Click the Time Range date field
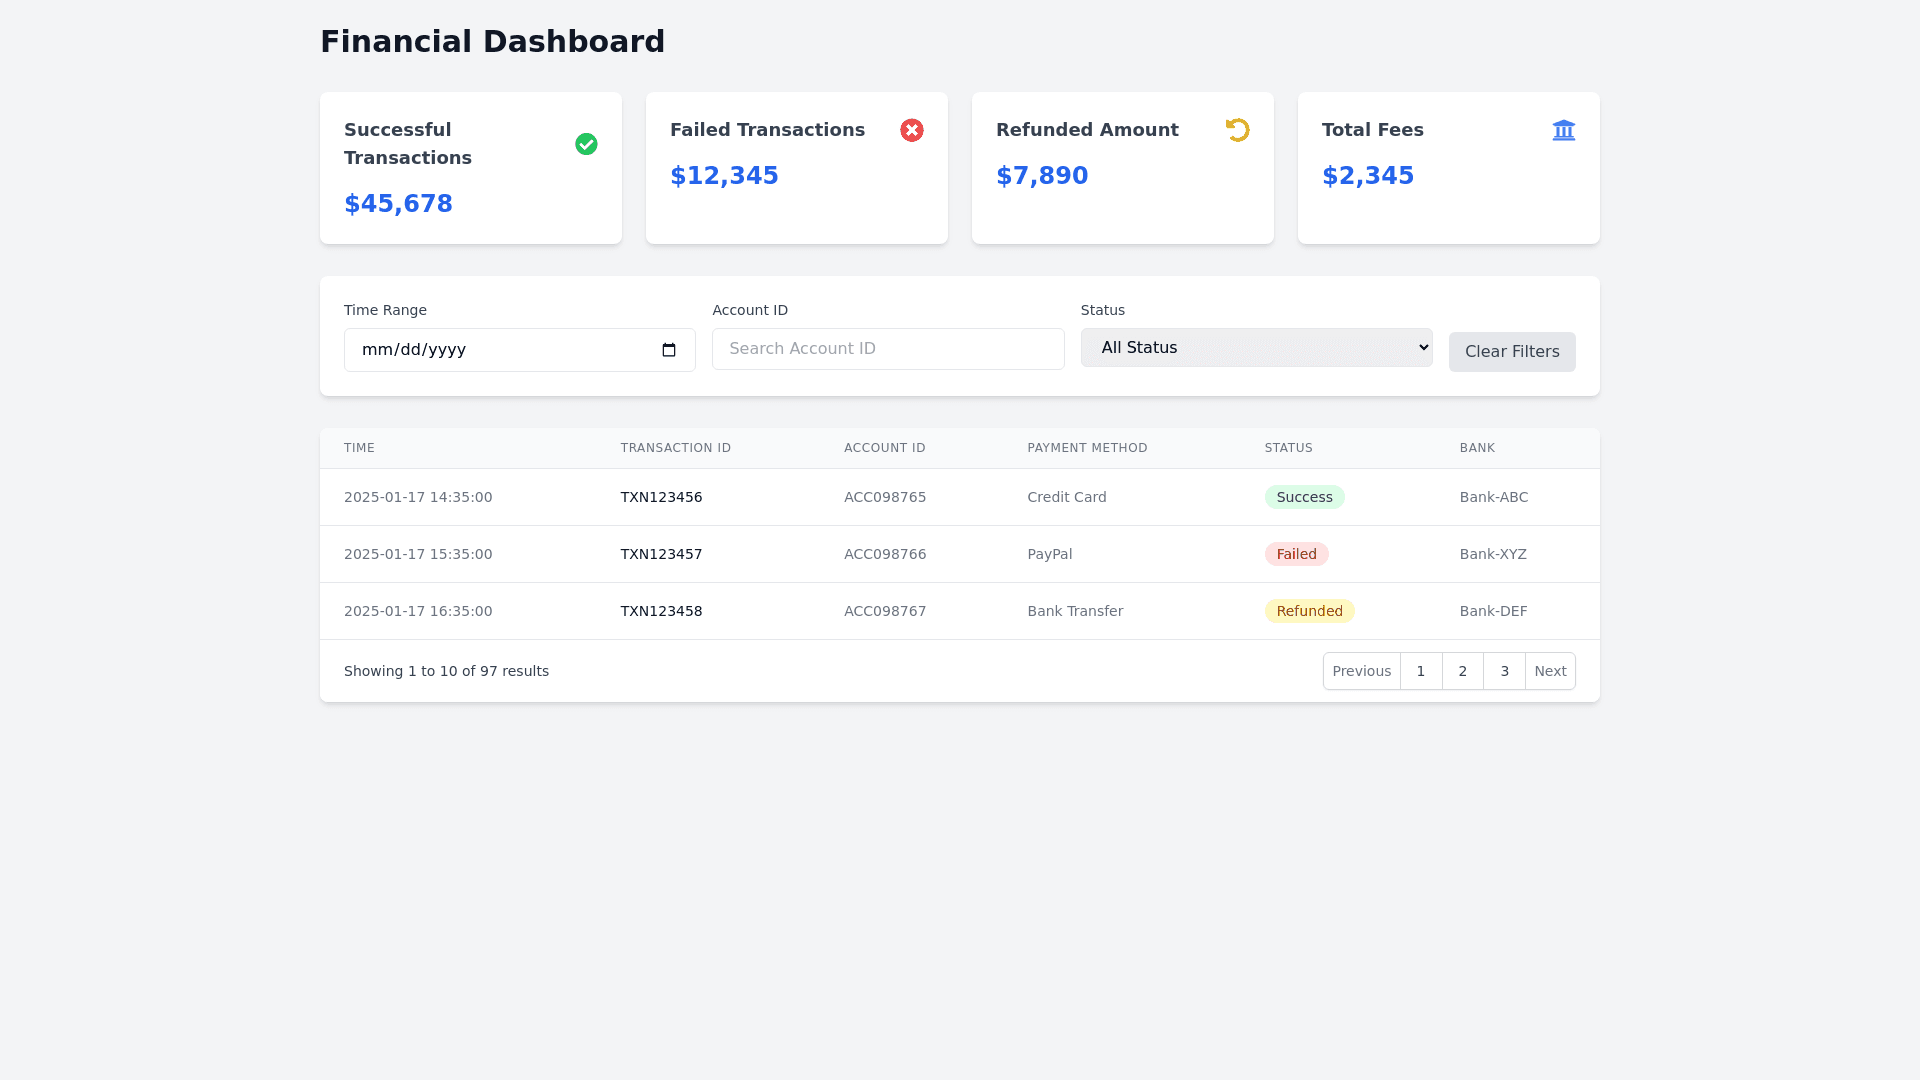1920x1080 pixels. (500, 350)
